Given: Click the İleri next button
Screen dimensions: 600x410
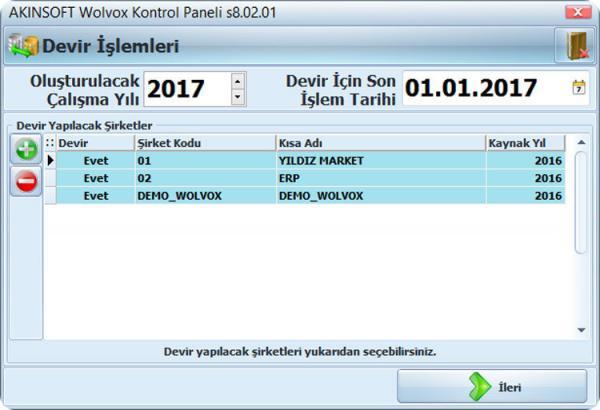Looking at the screenshot, I should pyautogui.click(x=492, y=386).
